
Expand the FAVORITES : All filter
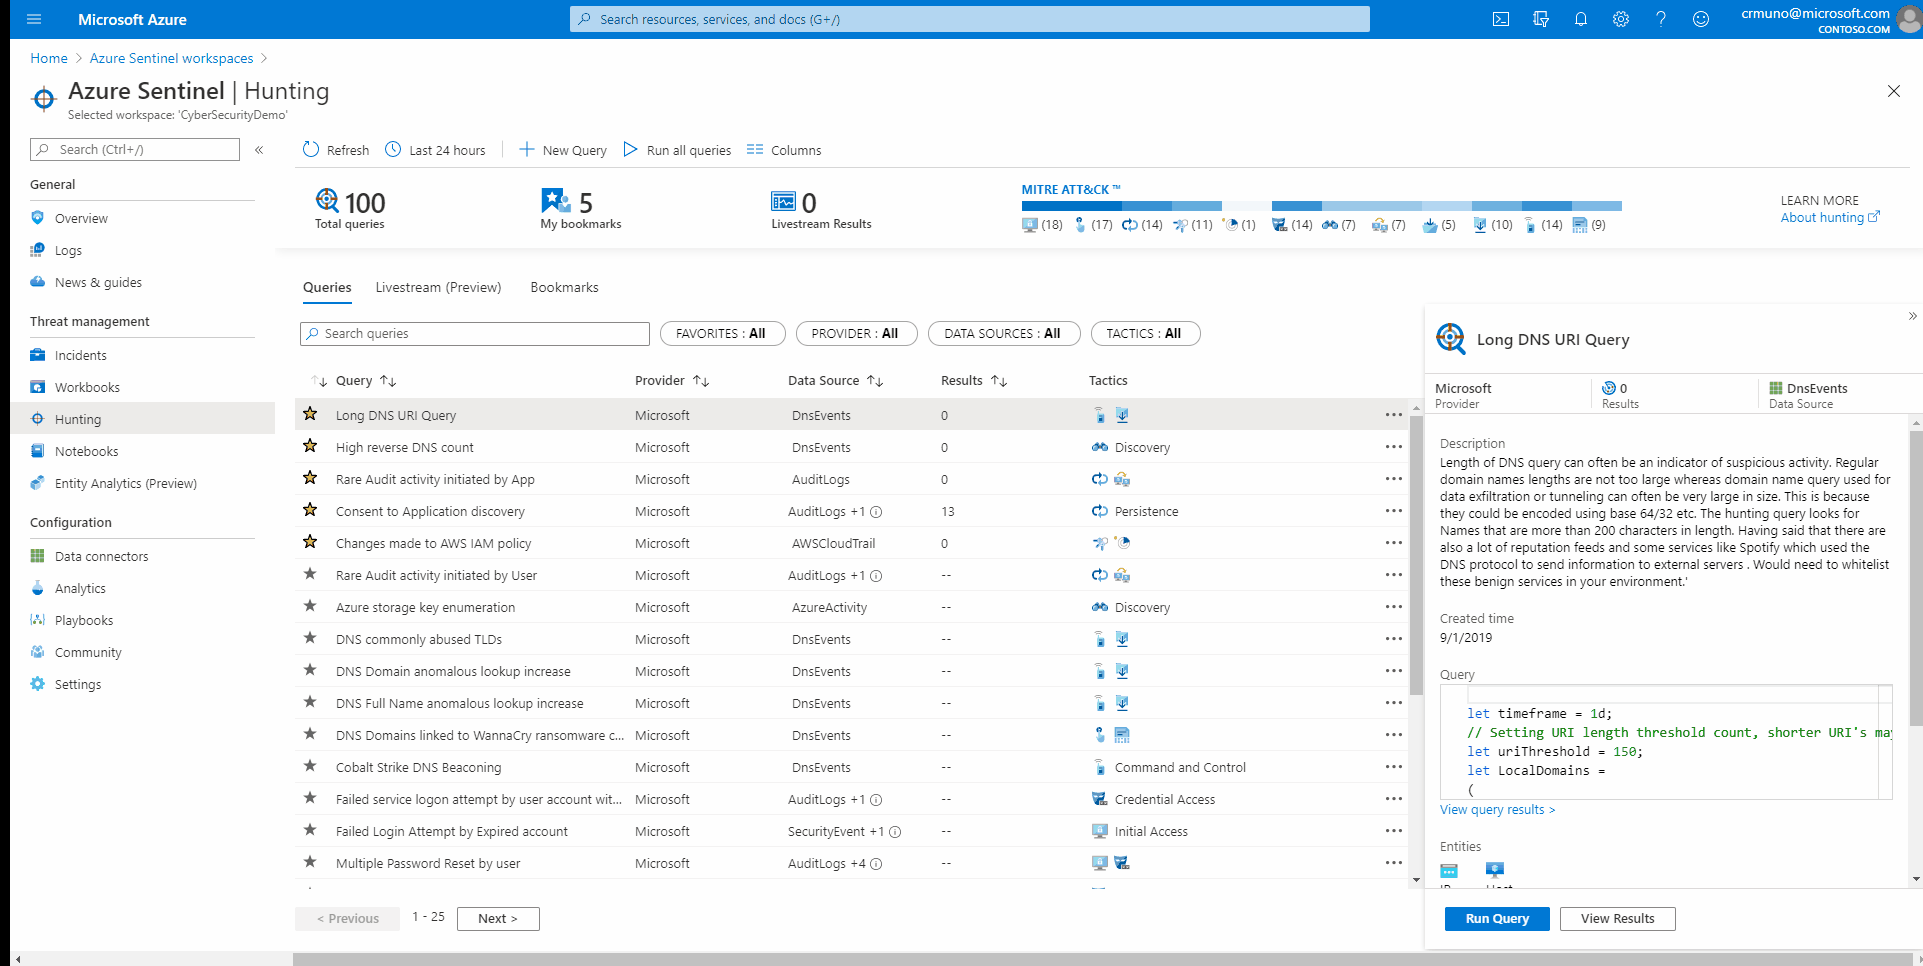(722, 334)
